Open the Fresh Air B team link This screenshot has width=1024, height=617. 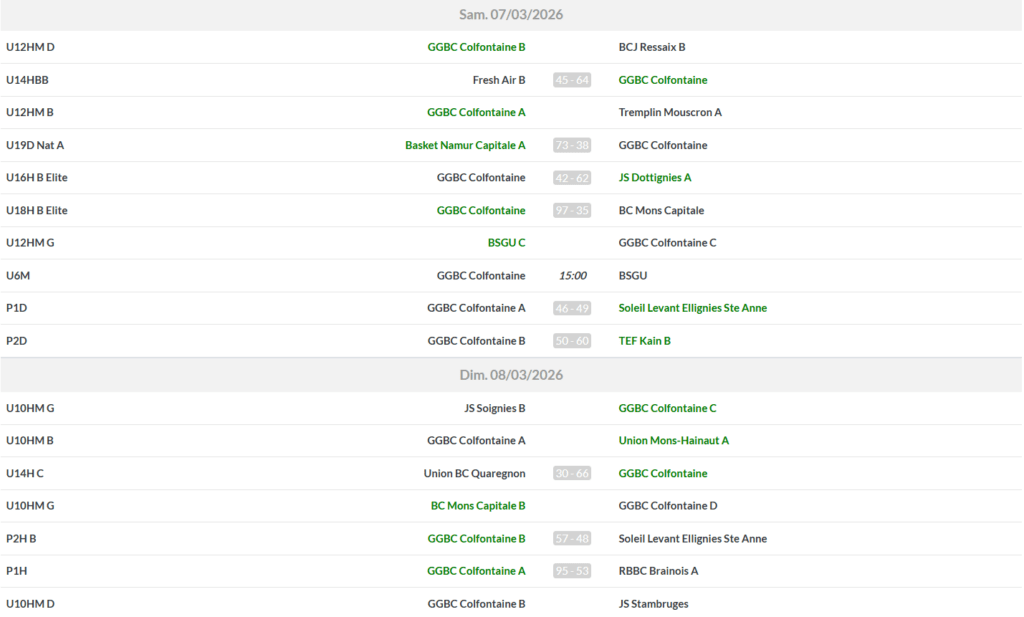coord(498,80)
